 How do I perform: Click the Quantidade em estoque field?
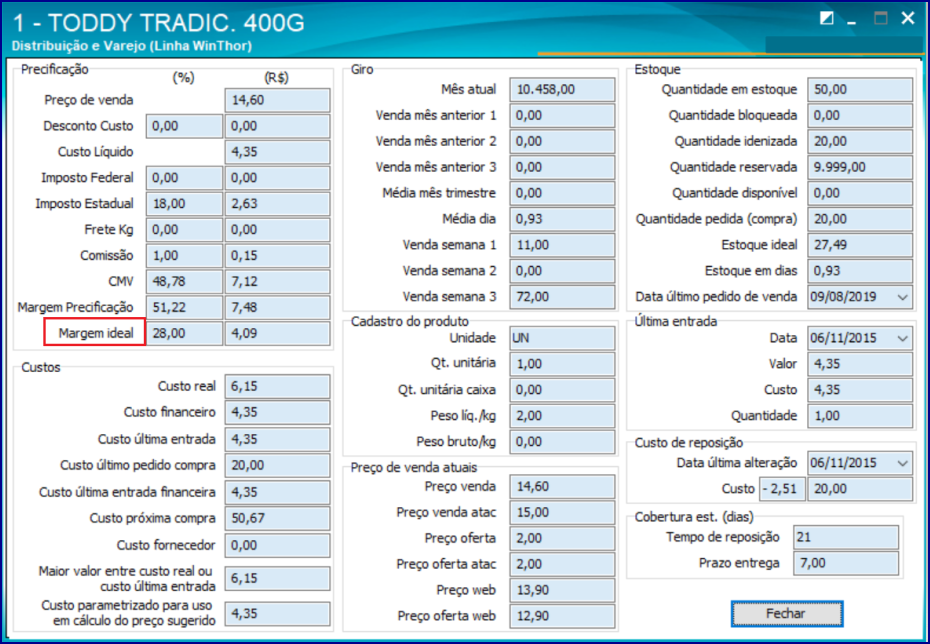click(x=859, y=90)
